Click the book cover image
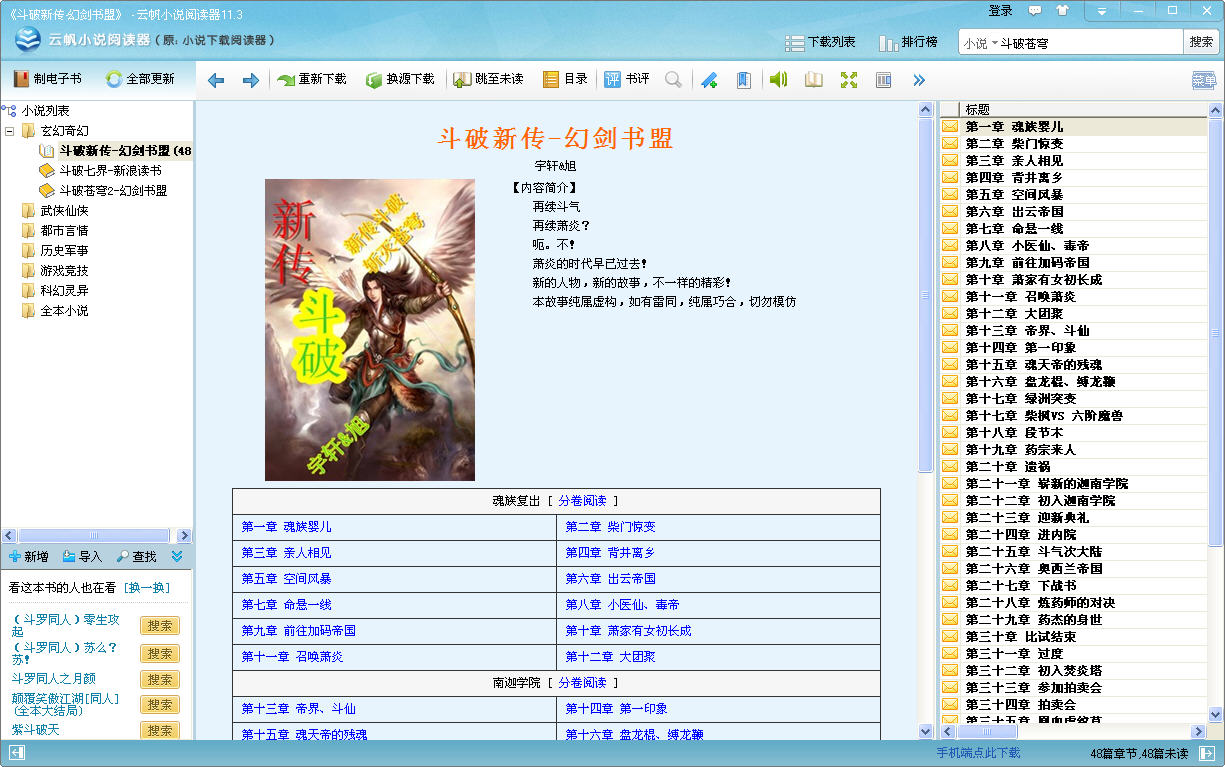1225x767 pixels. (370, 330)
